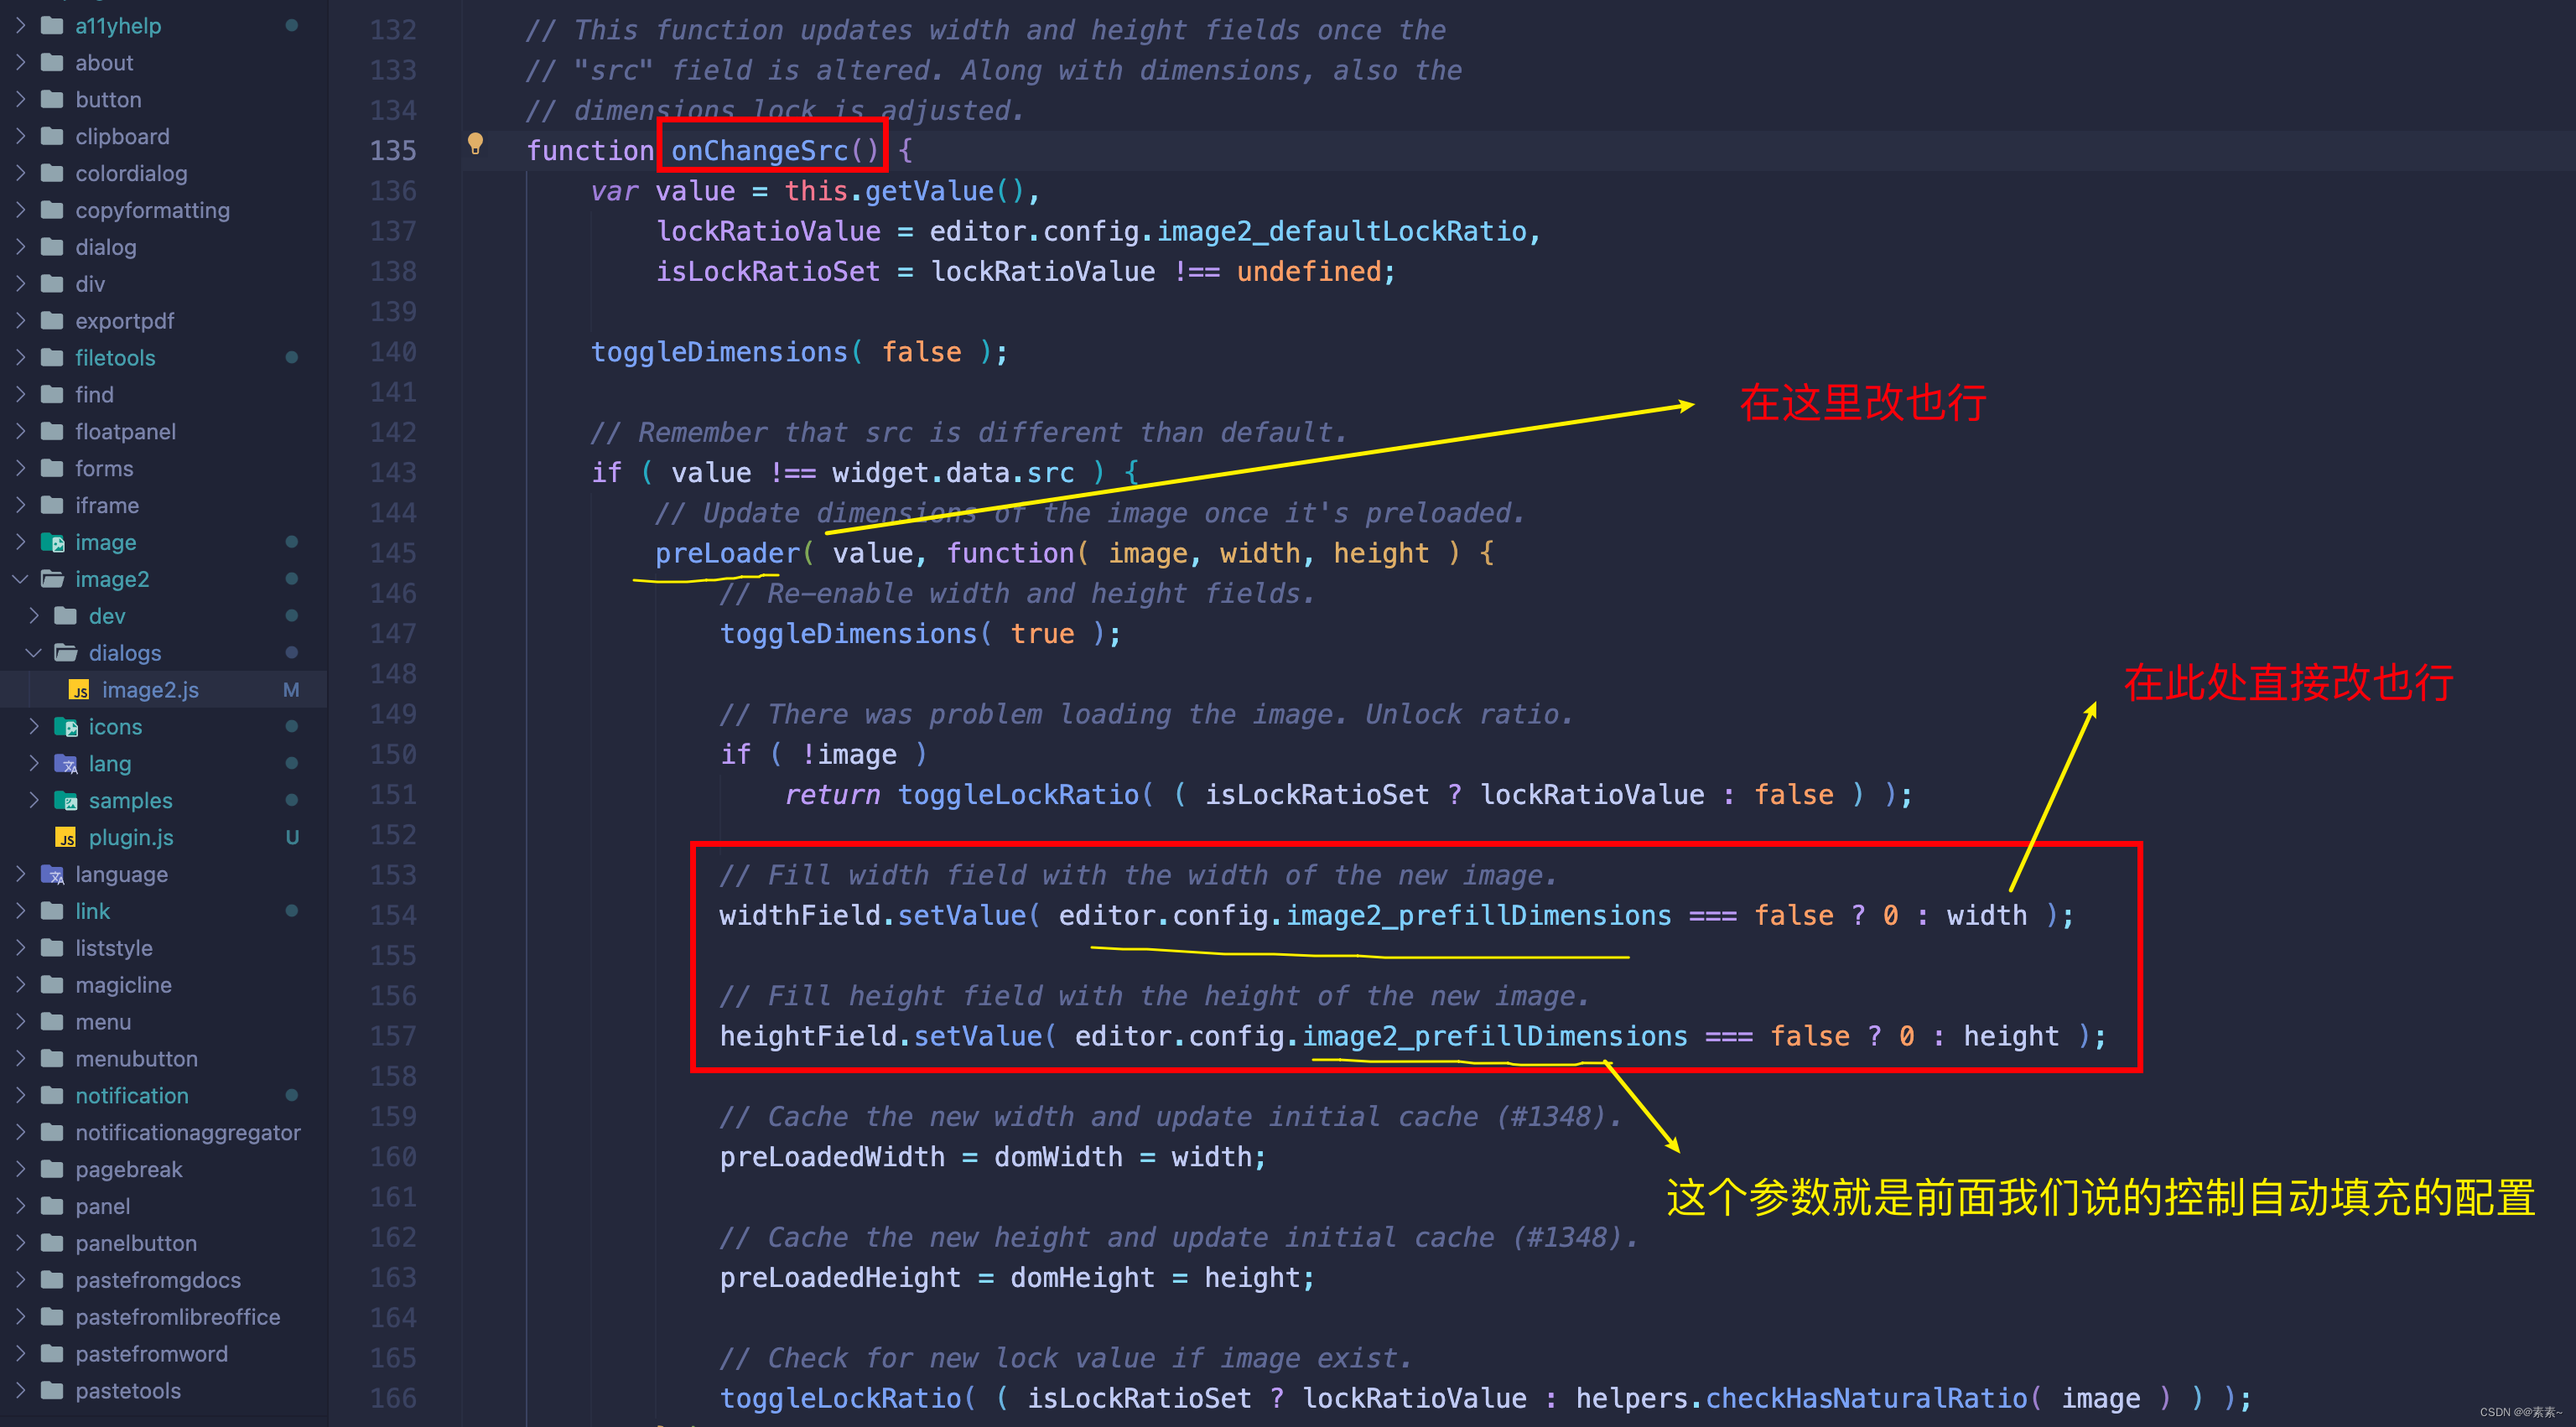
Task: Click the preLoader call on line 145
Action: [x=728, y=553]
